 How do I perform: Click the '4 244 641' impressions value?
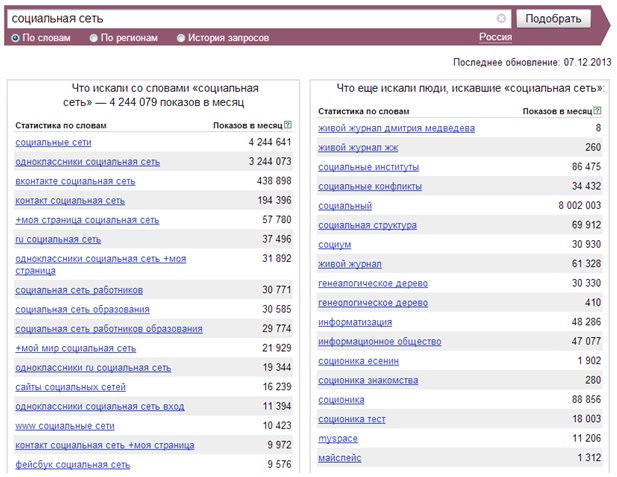270,142
